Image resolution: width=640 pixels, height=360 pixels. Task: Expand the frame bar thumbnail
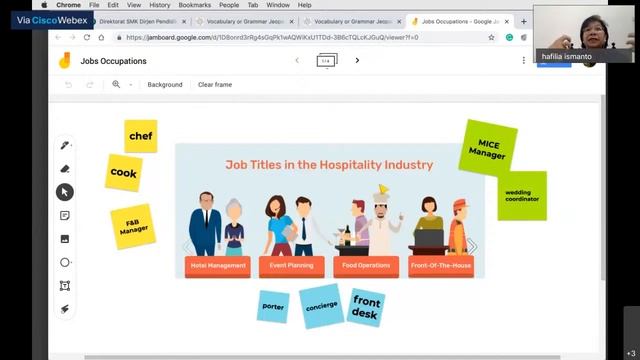[x=327, y=61]
